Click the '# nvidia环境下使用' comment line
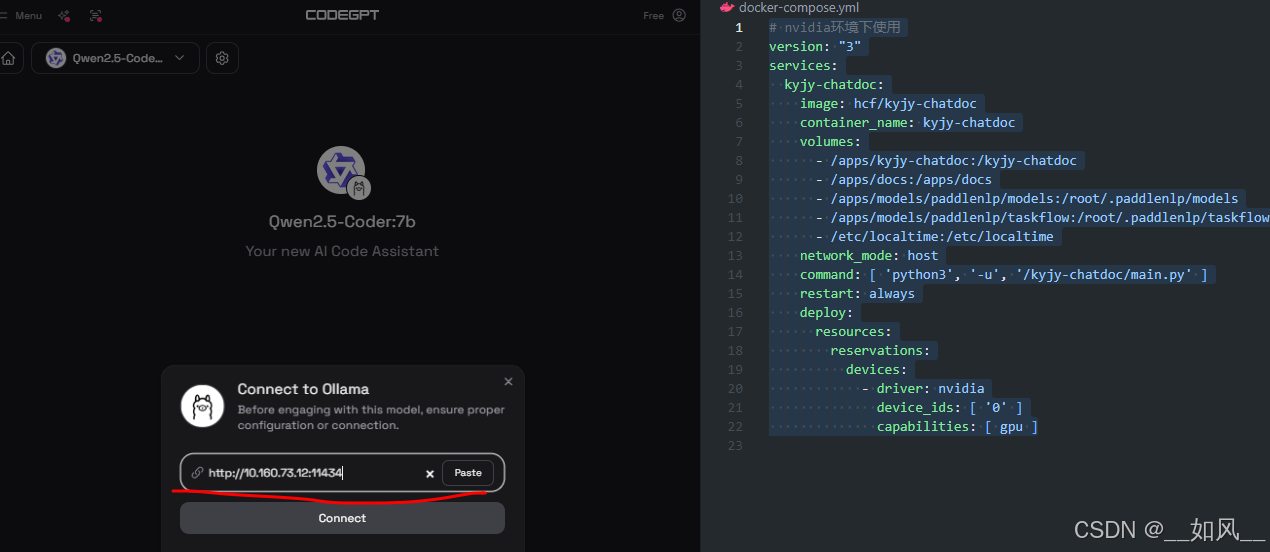The height and width of the screenshot is (552, 1270). 835,27
